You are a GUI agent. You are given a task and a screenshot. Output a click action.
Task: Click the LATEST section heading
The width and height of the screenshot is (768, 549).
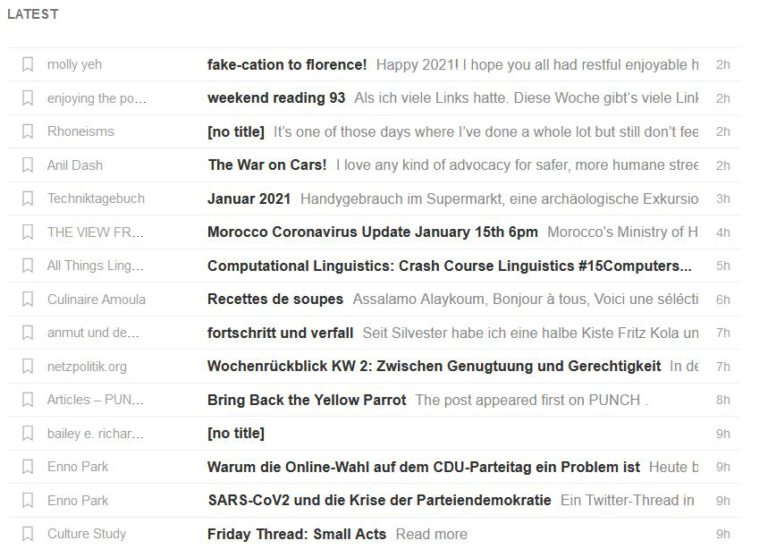[x=33, y=14]
